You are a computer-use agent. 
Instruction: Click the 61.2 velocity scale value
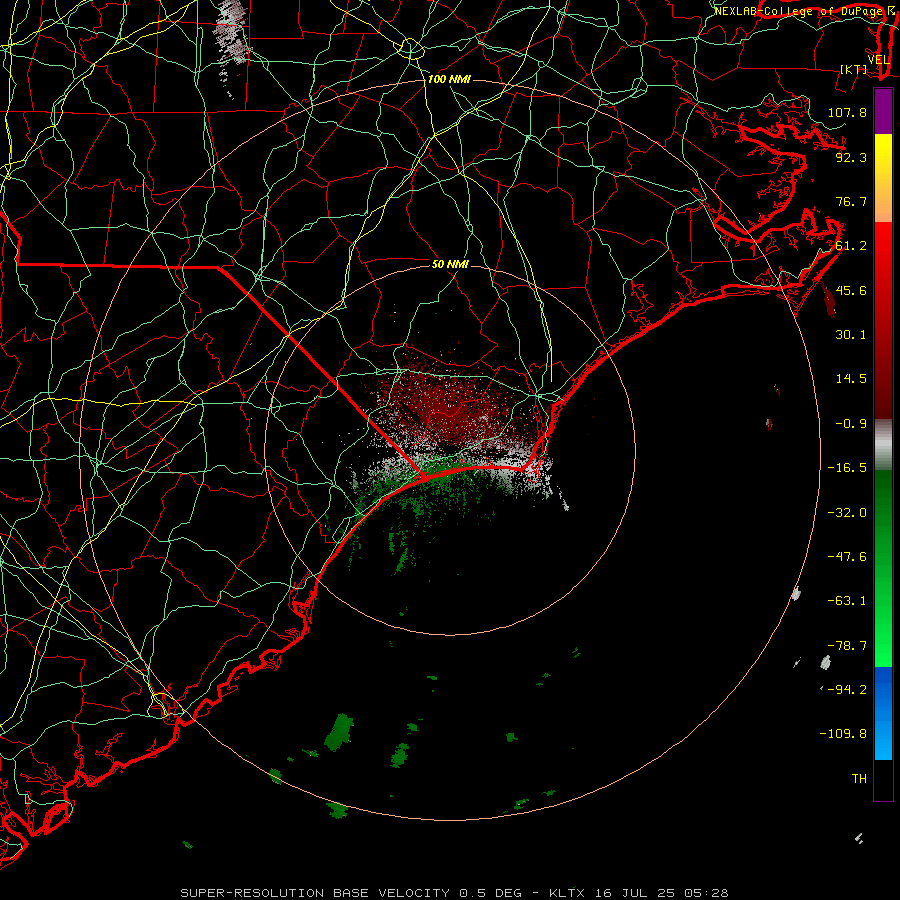point(851,246)
